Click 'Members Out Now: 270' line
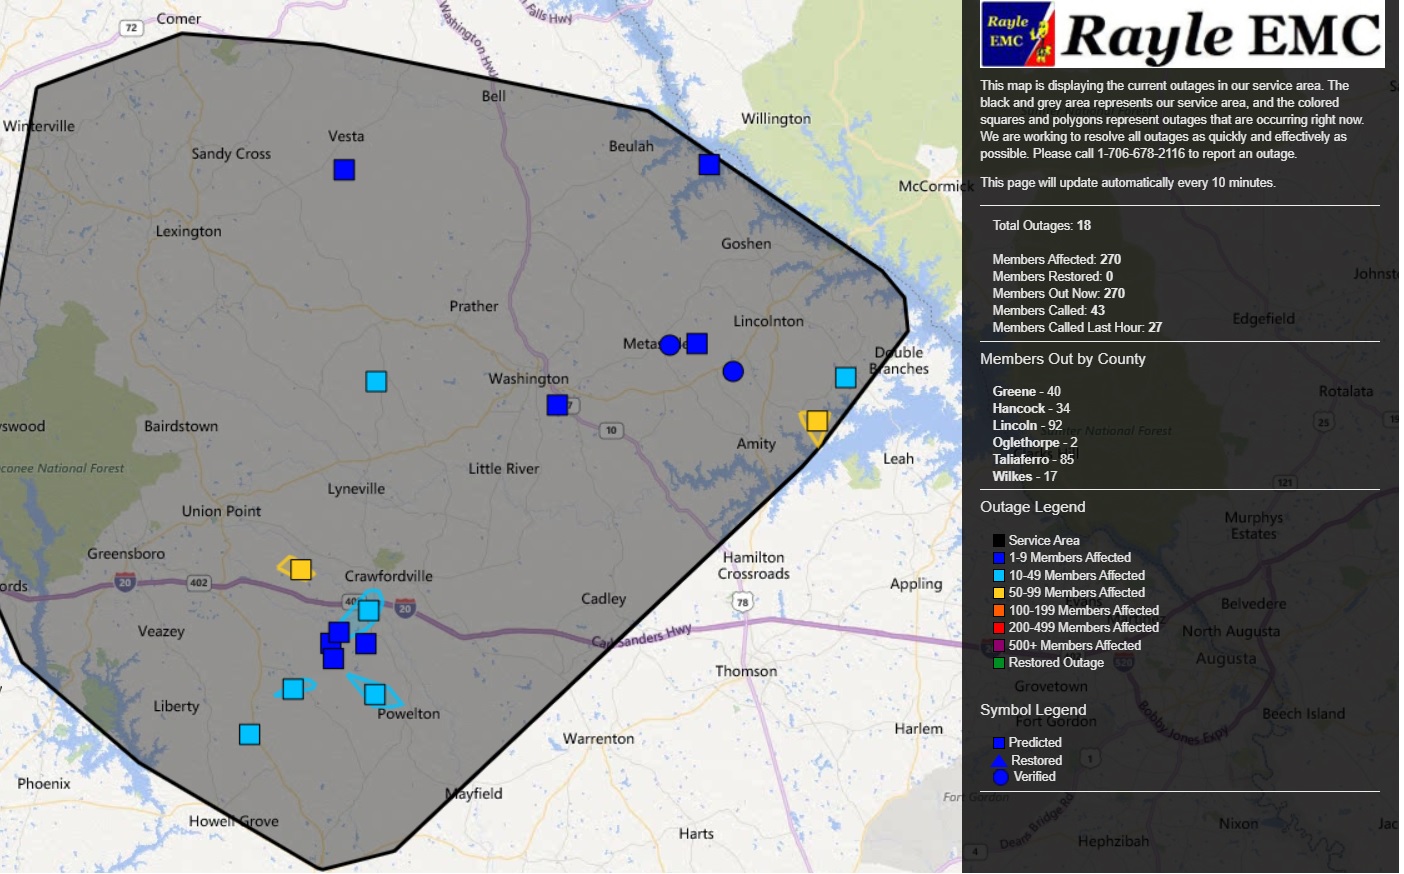 (1058, 293)
